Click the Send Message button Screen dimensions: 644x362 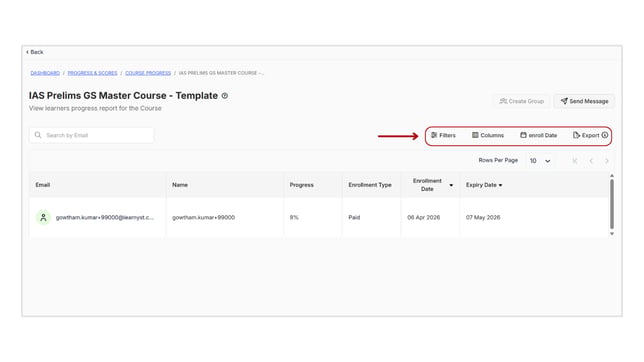[584, 101]
